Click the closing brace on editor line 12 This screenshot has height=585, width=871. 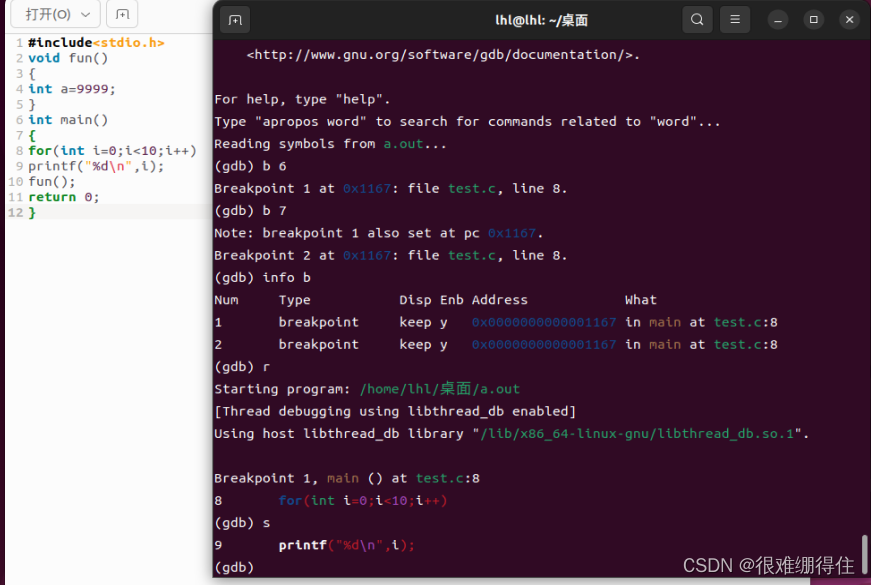32,213
